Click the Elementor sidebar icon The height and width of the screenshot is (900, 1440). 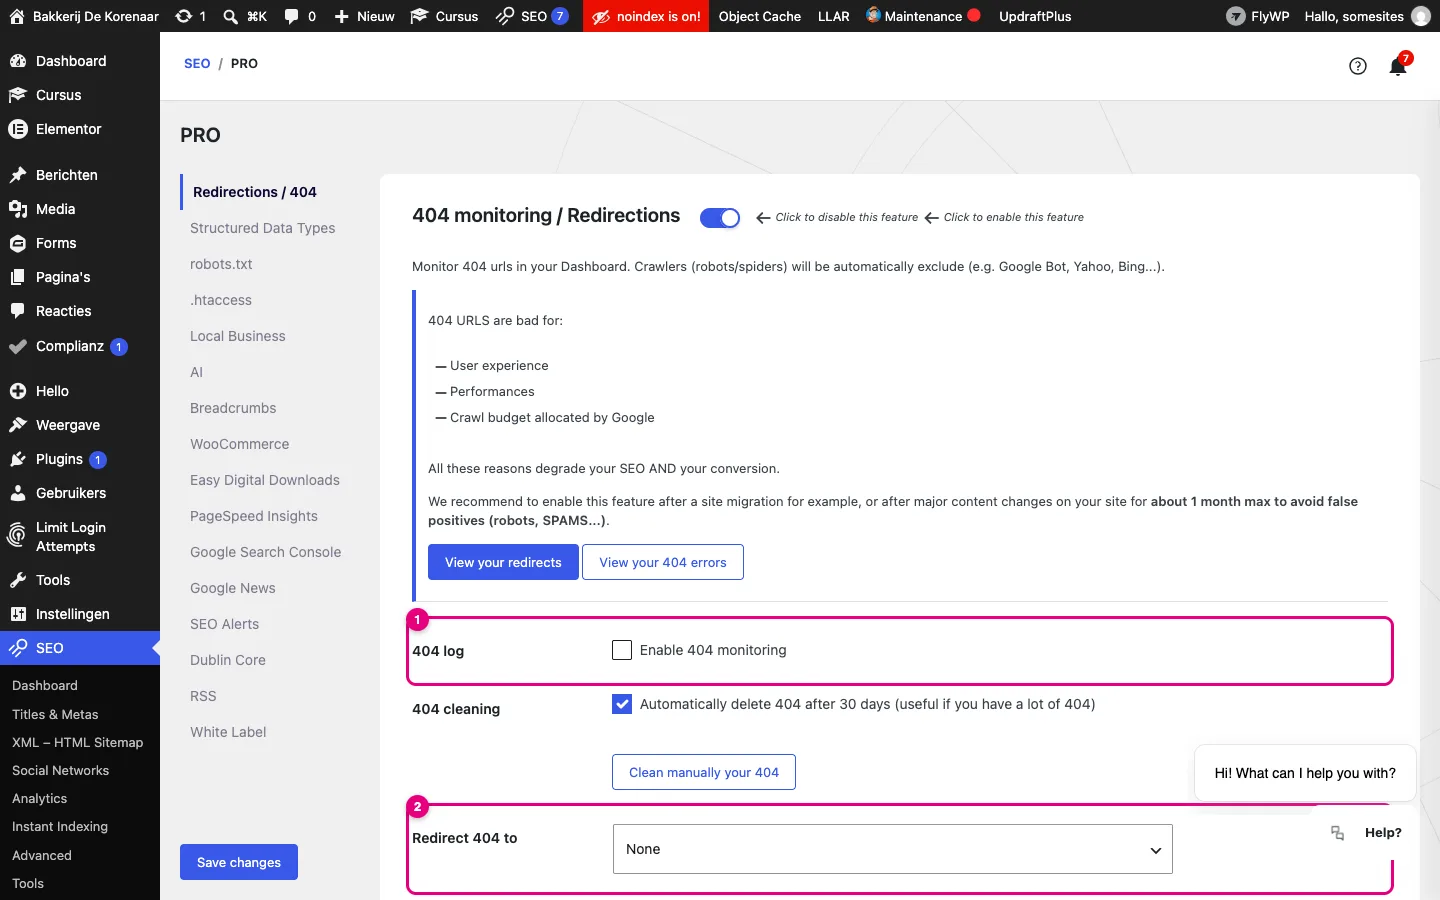pyautogui.click(x=17, y=129)
